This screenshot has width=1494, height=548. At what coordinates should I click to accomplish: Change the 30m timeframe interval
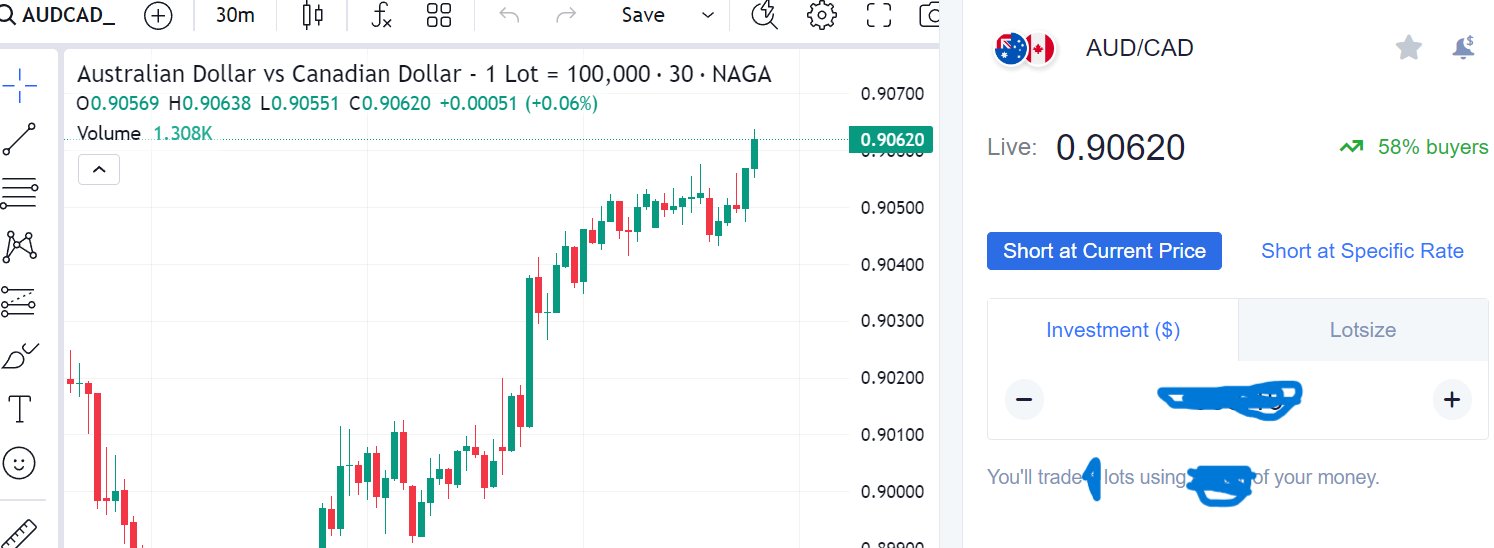(235, 15)
